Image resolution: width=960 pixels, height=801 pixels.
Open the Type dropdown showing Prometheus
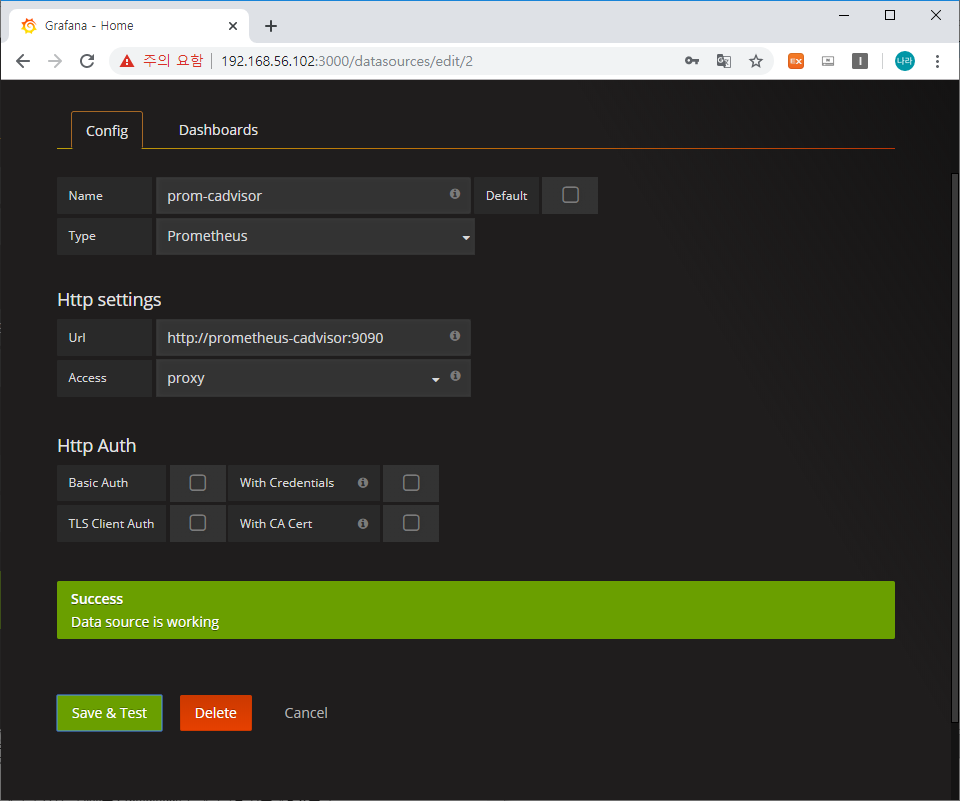pyautogui.click(x=315, y=236)
